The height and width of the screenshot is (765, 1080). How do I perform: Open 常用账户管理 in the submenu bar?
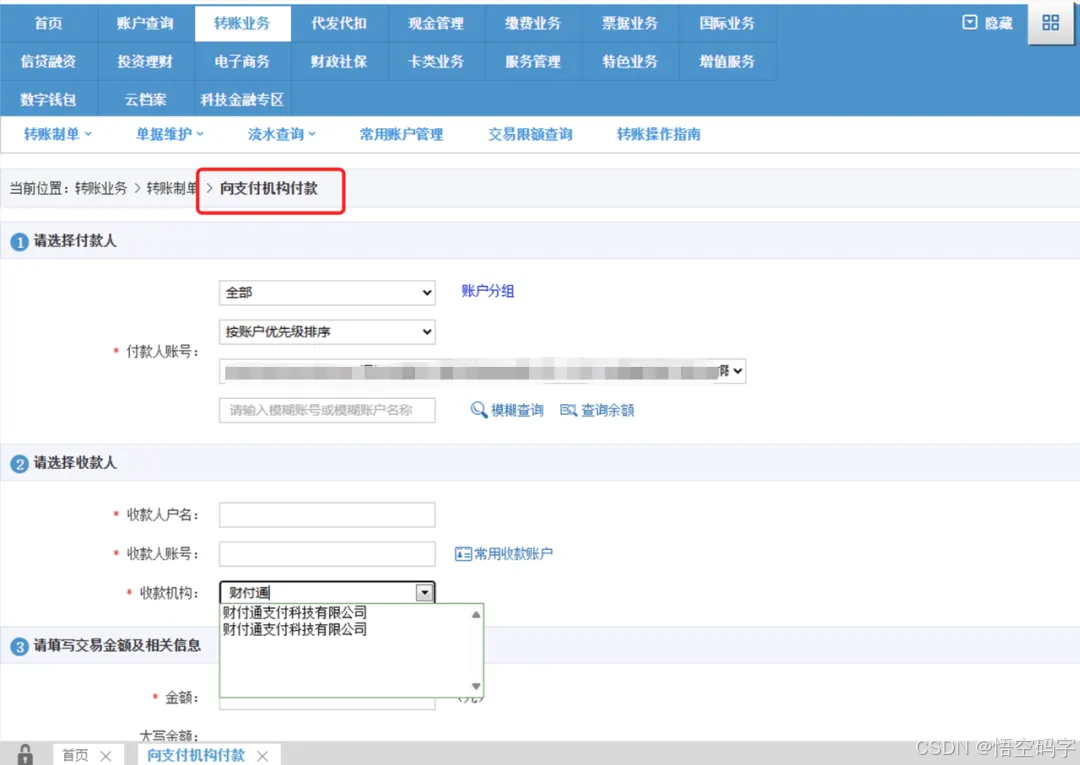(x=402, y=134)
